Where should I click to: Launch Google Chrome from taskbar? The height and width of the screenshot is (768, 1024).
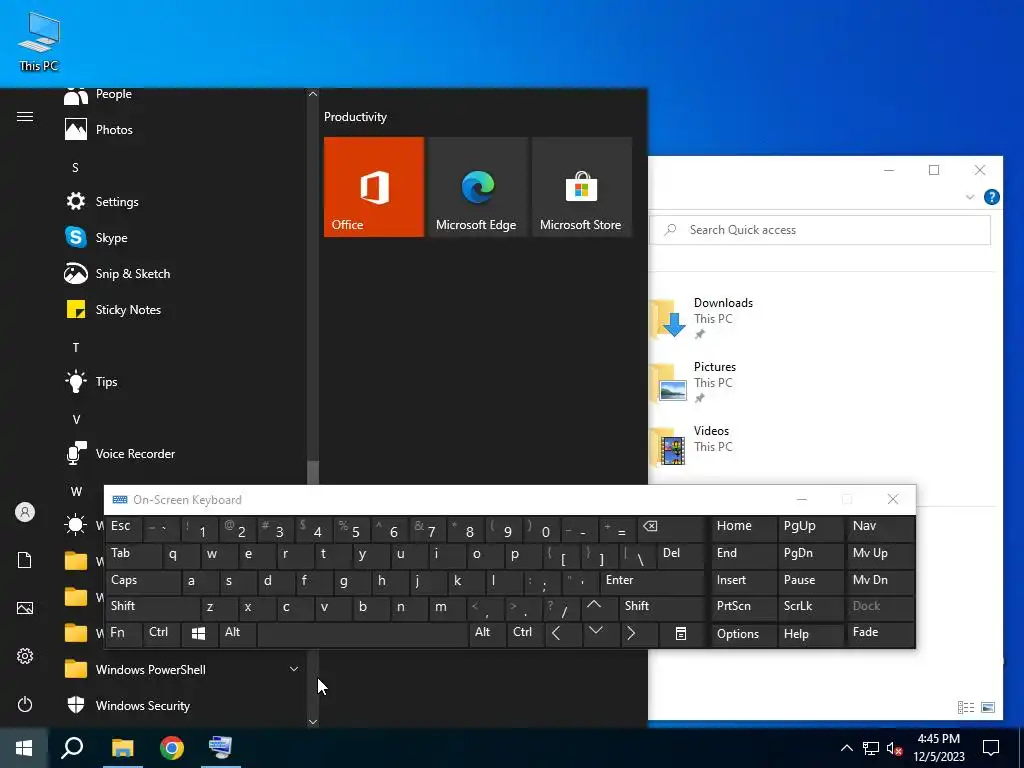pos(172,747)
